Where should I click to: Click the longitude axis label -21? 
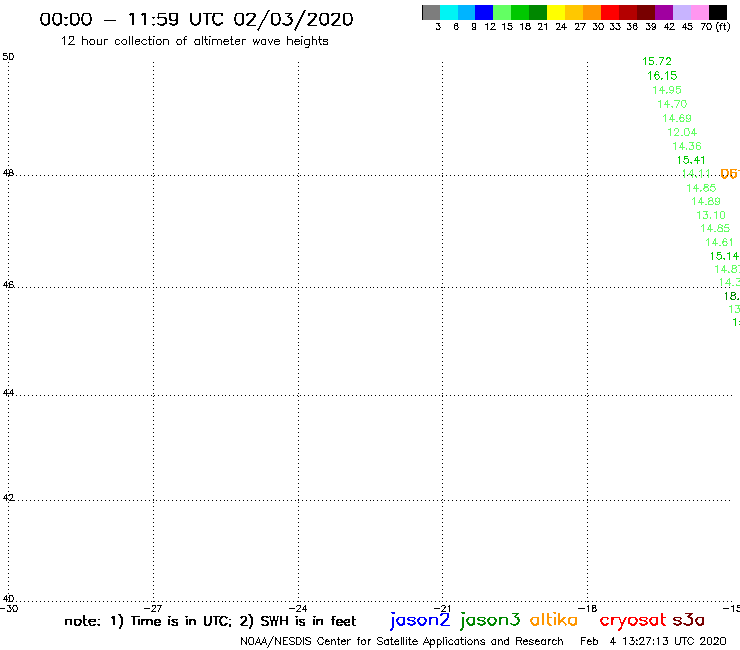pyautogui.click(x=442, y=608)
